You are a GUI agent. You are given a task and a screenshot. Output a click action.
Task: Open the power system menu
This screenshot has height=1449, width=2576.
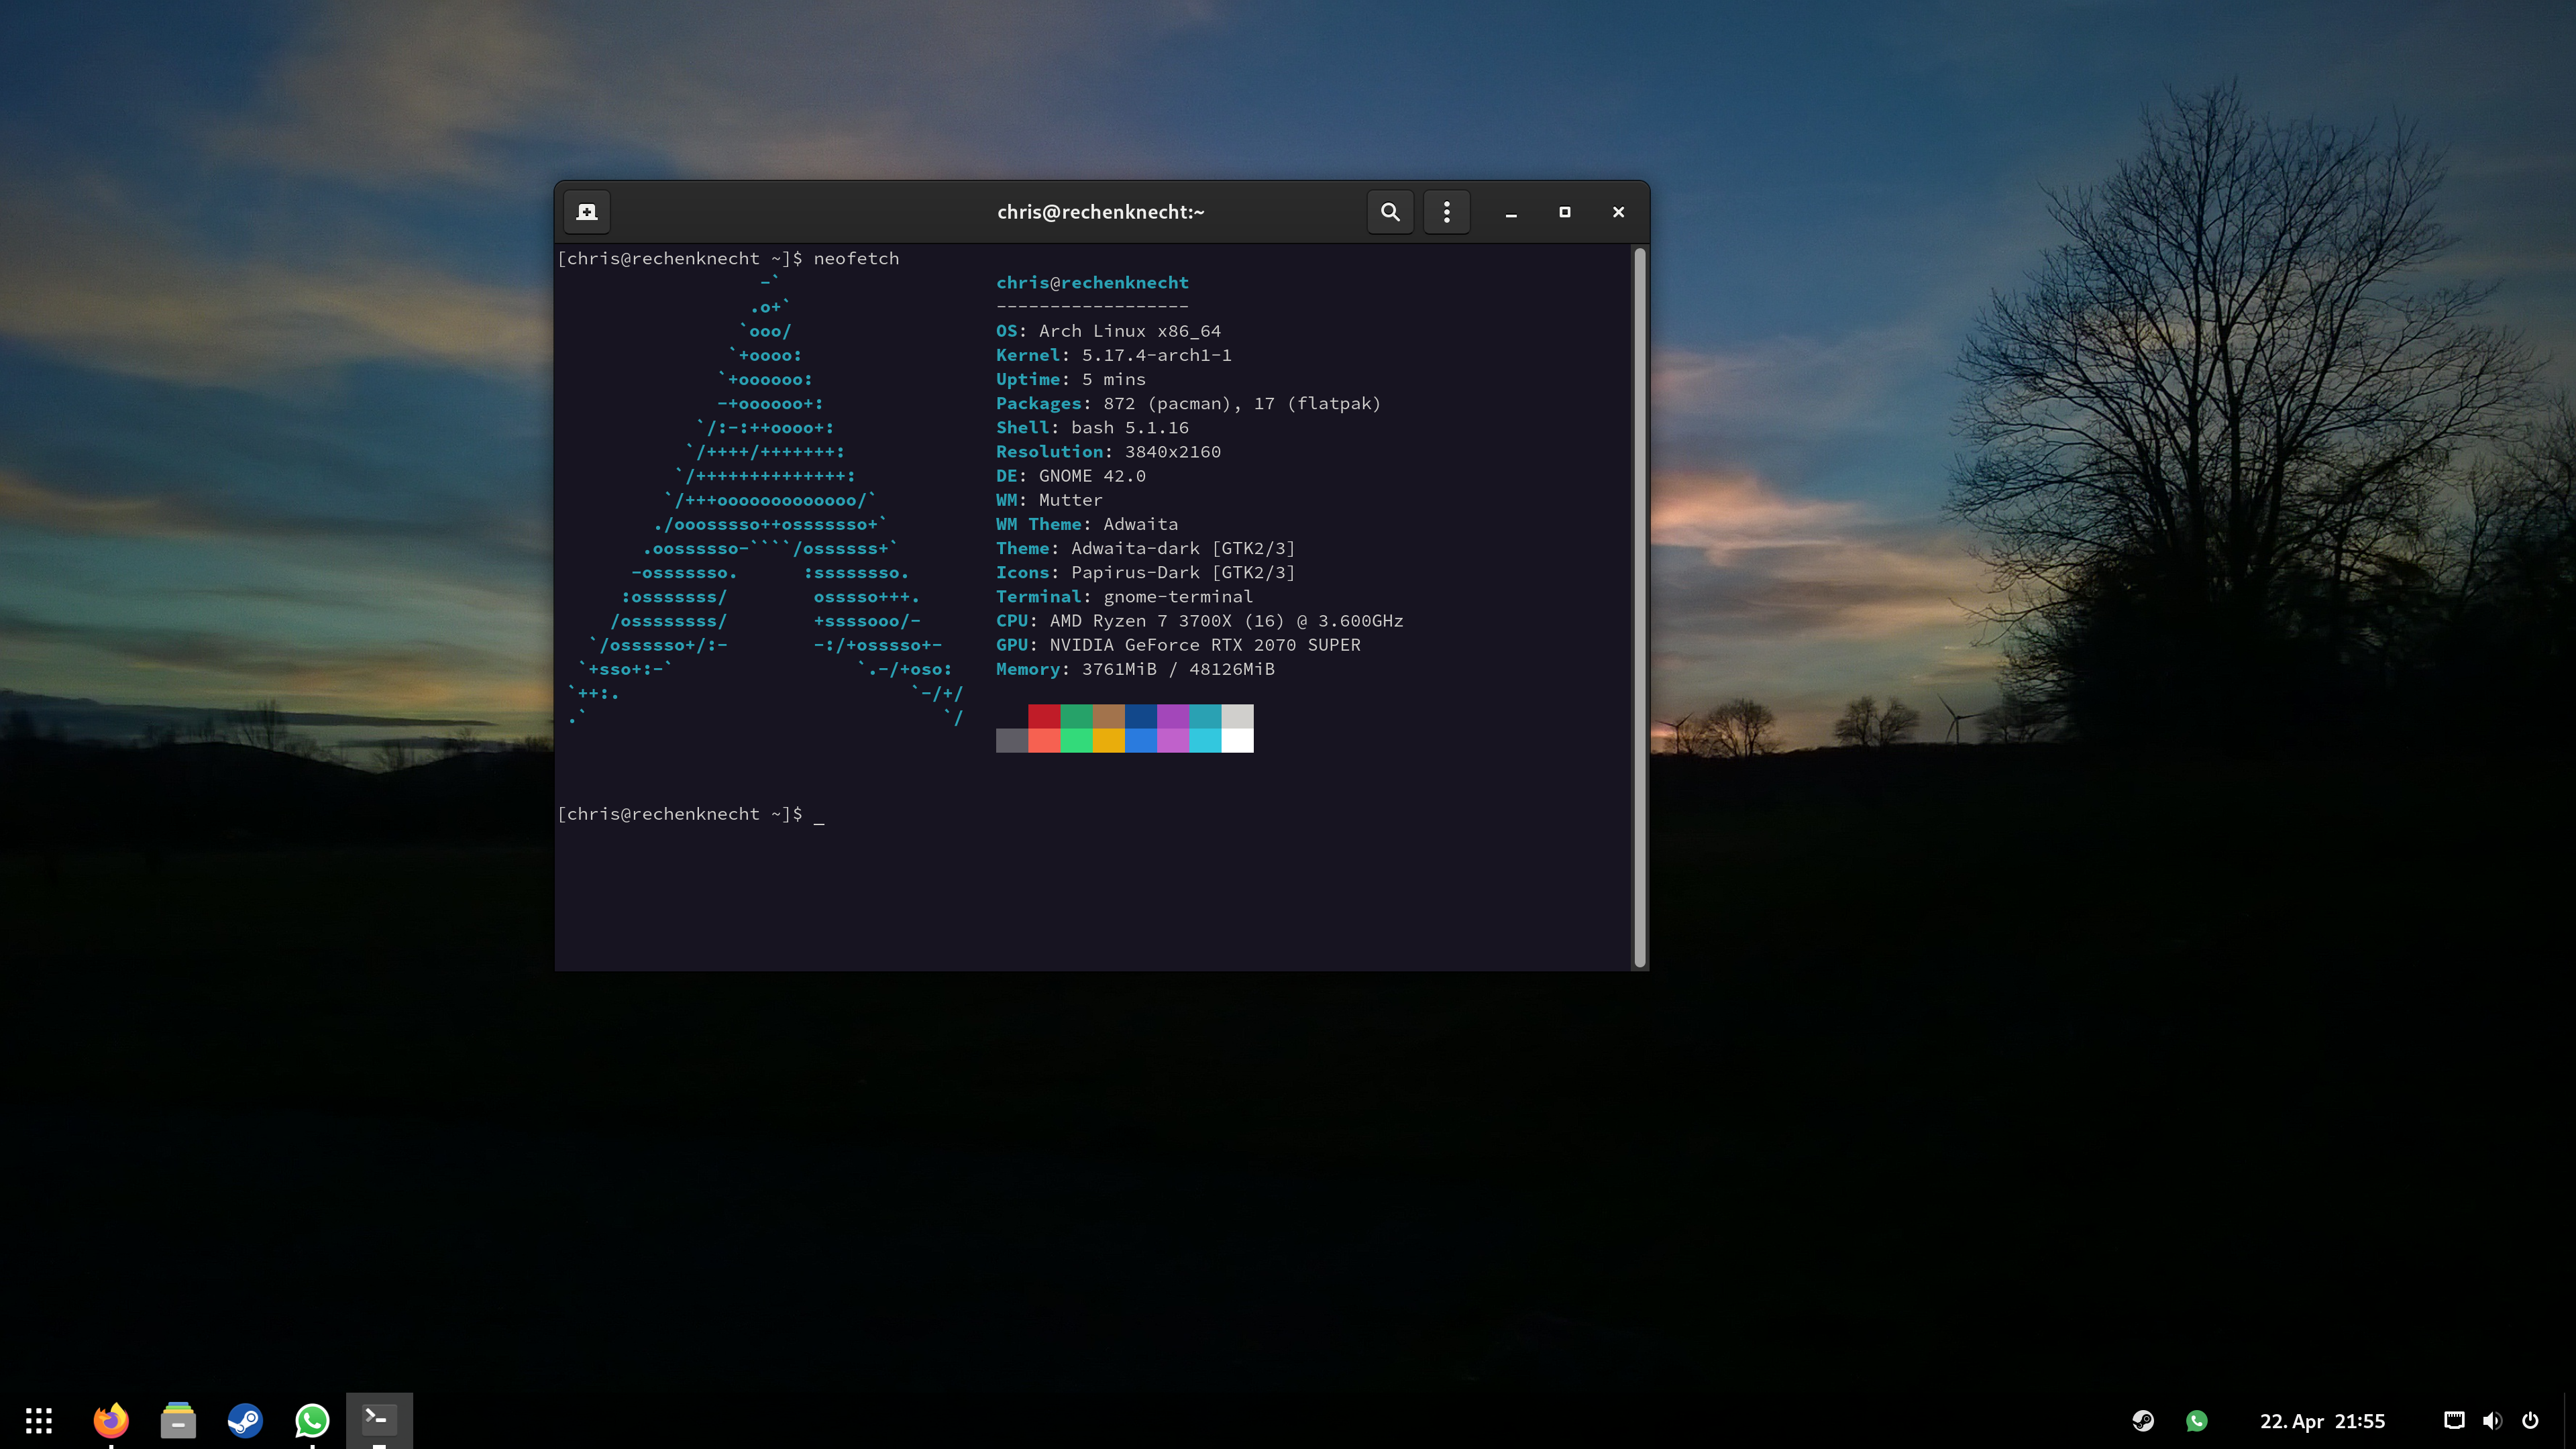click(2530, 1421)
